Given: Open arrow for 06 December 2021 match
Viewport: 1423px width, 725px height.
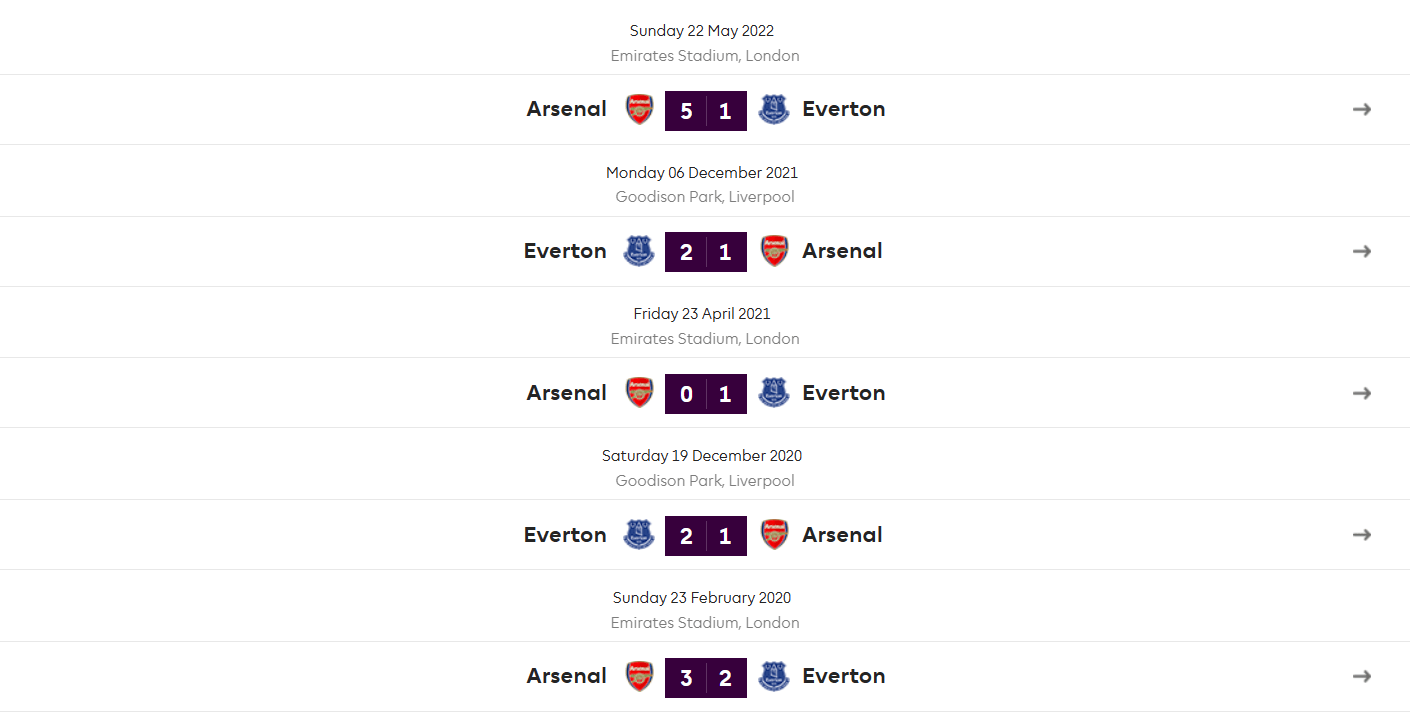Looking at the screenshot, I should pyautogui.click(x=1361, y=251).
